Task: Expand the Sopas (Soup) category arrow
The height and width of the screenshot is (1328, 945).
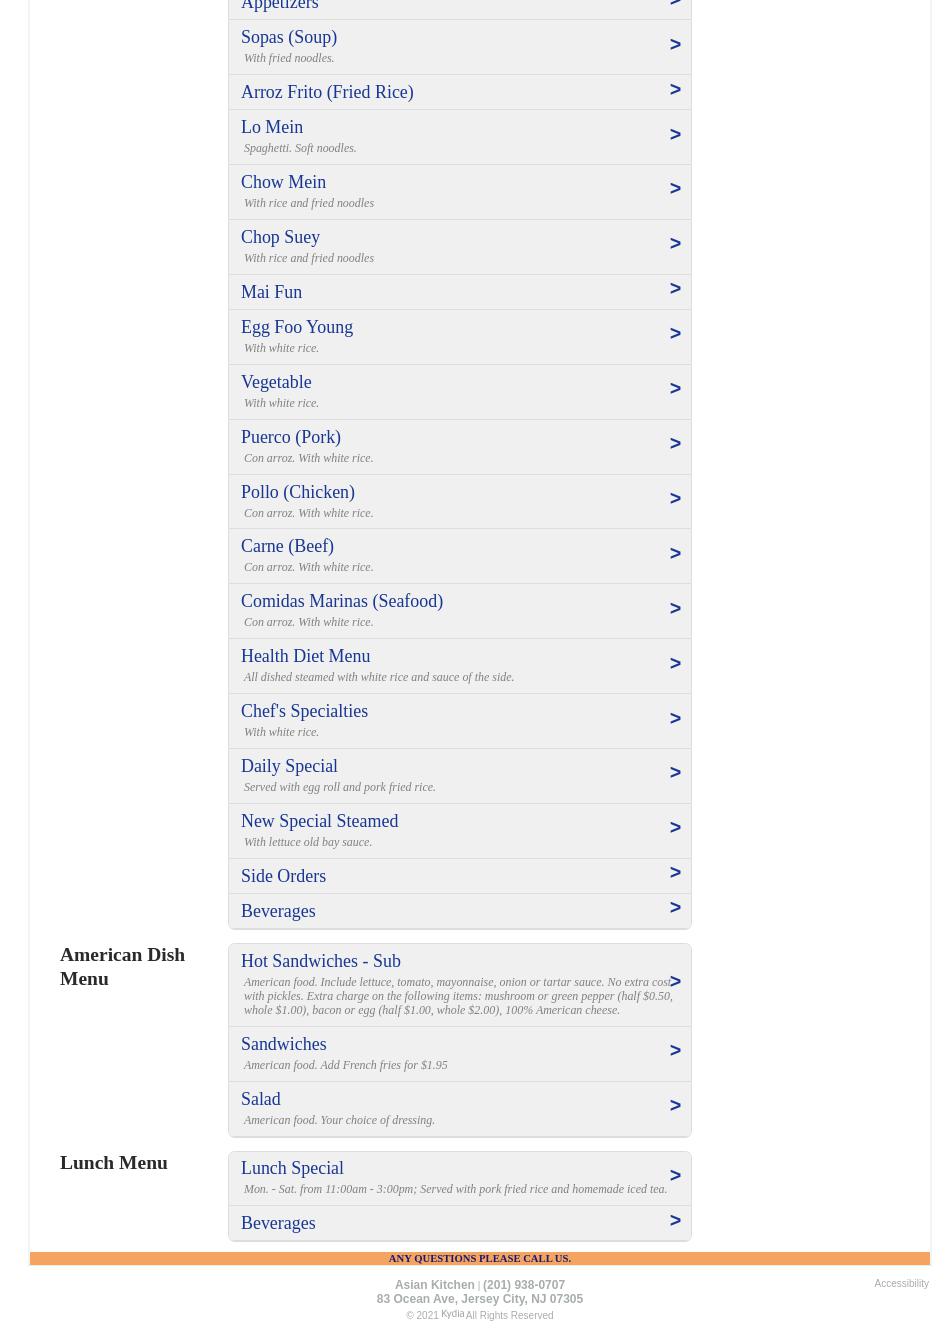Action: [x=675, y=44]
